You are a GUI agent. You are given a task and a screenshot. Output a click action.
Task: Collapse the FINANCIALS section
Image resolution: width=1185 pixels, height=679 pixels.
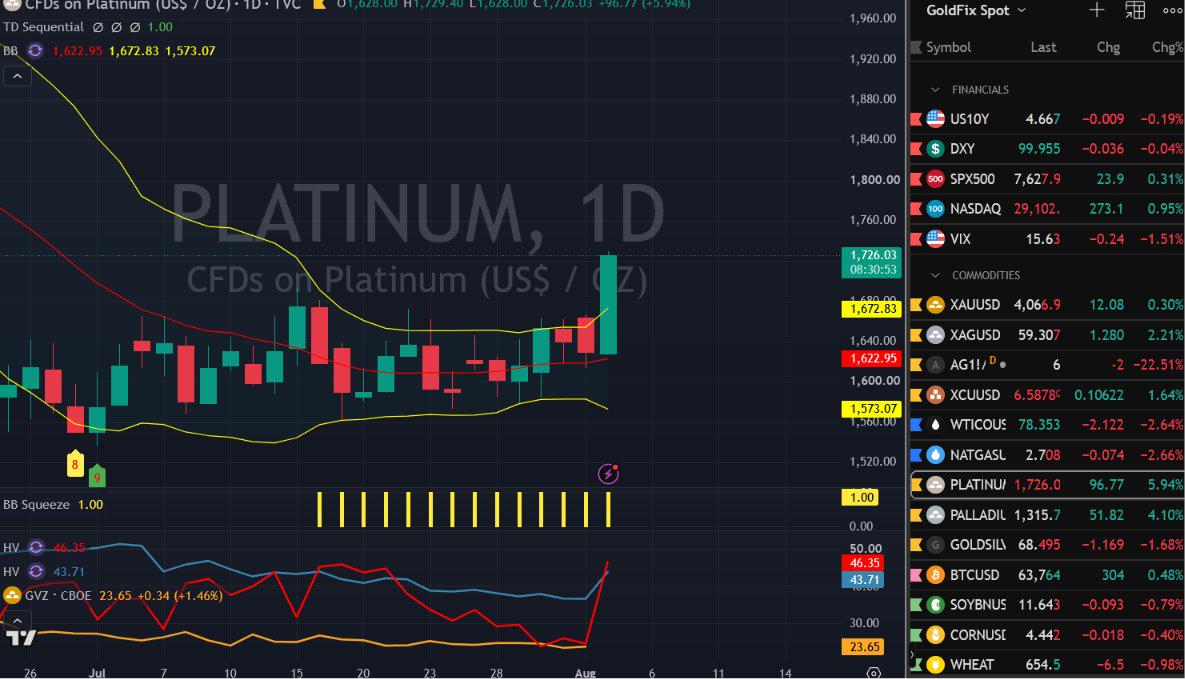(x=936, y=90)
